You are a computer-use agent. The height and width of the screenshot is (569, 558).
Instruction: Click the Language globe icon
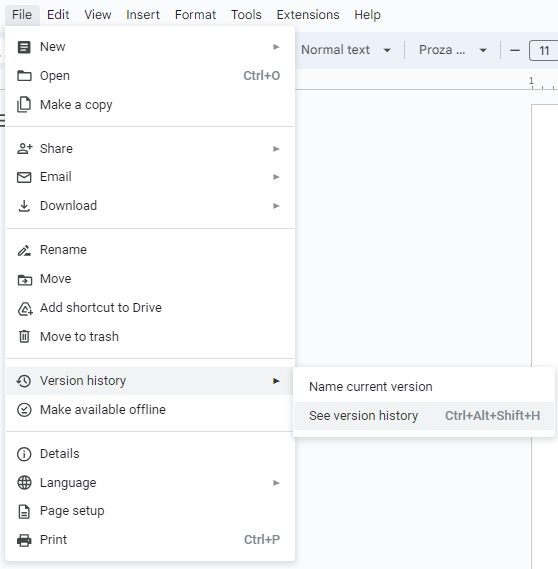tap(24, 483)
